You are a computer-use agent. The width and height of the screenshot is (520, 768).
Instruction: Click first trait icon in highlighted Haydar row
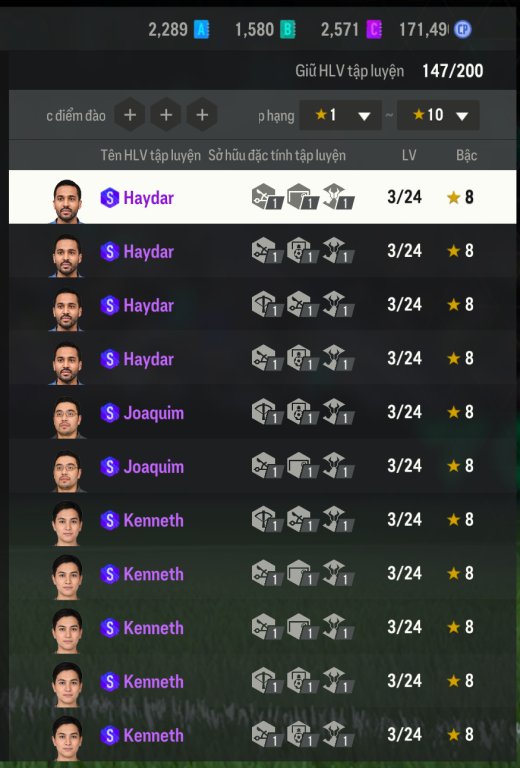pos(267,197)
